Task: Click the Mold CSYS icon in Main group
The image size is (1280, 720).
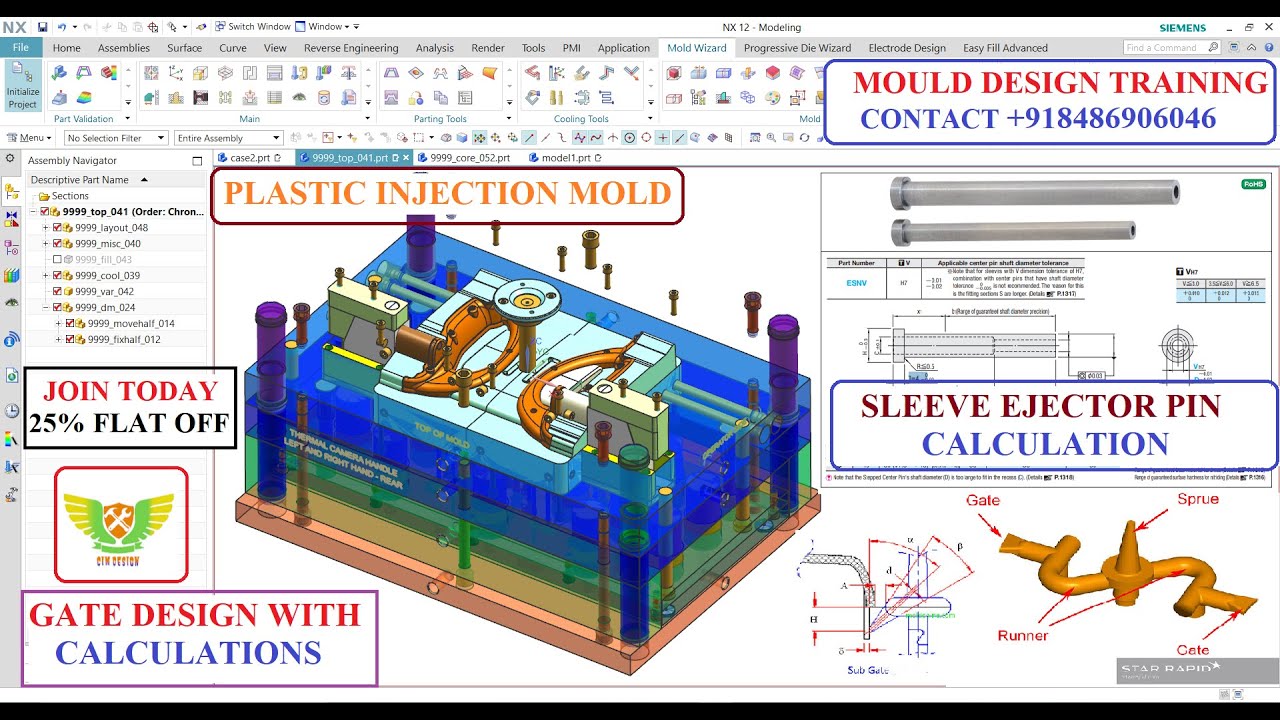Action: click(176, 72)
